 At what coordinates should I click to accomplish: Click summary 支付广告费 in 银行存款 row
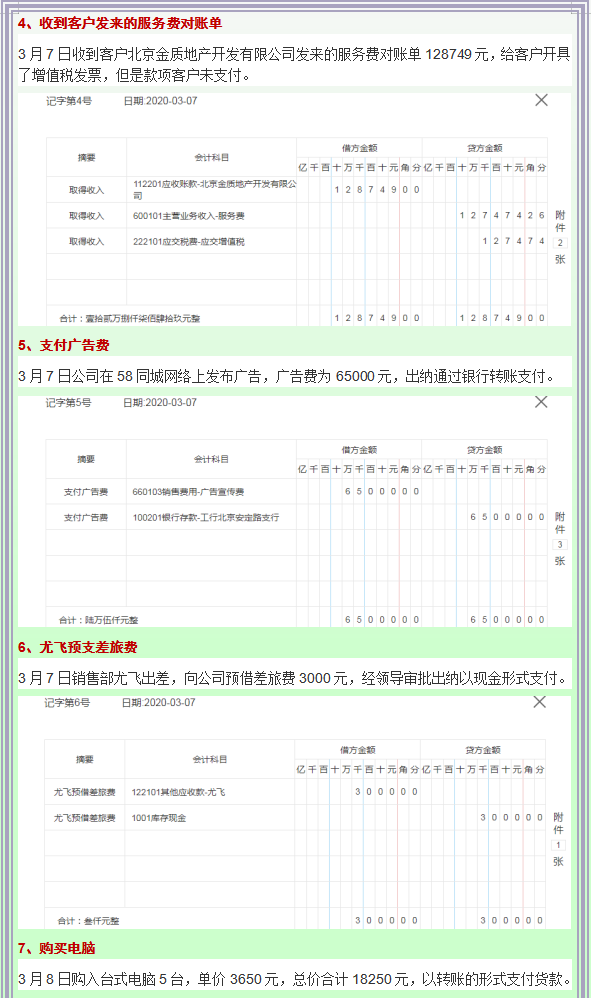(x=86, y=517)
